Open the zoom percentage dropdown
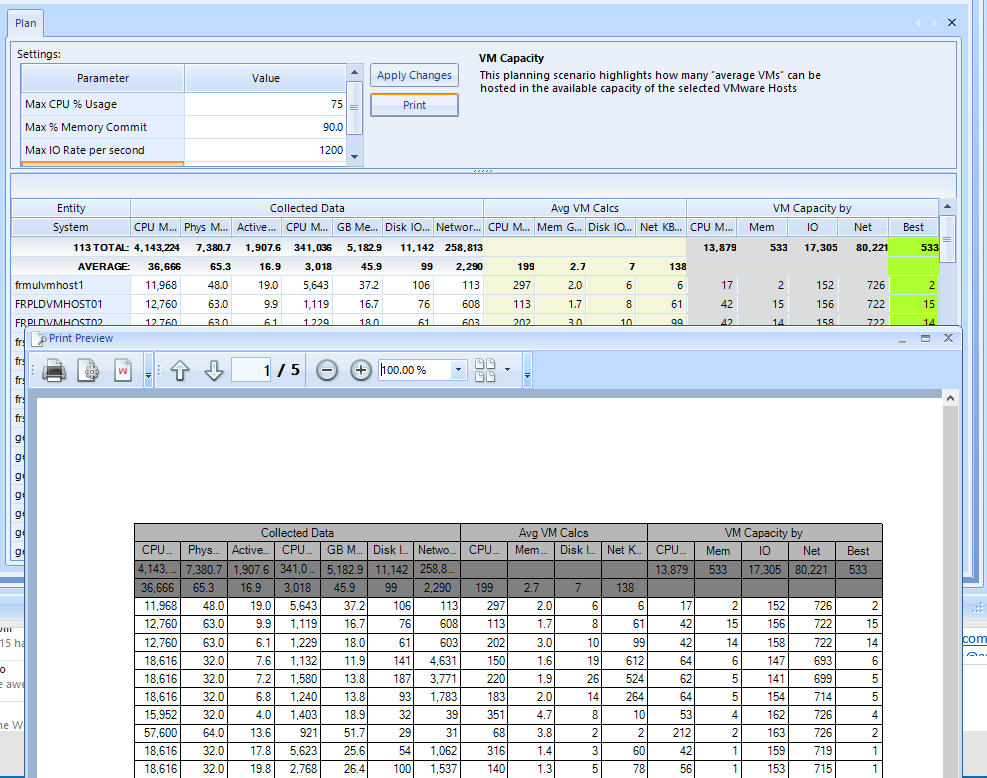Image resolution: width=987 pixels, height=778 pixels. click(458, 370)
